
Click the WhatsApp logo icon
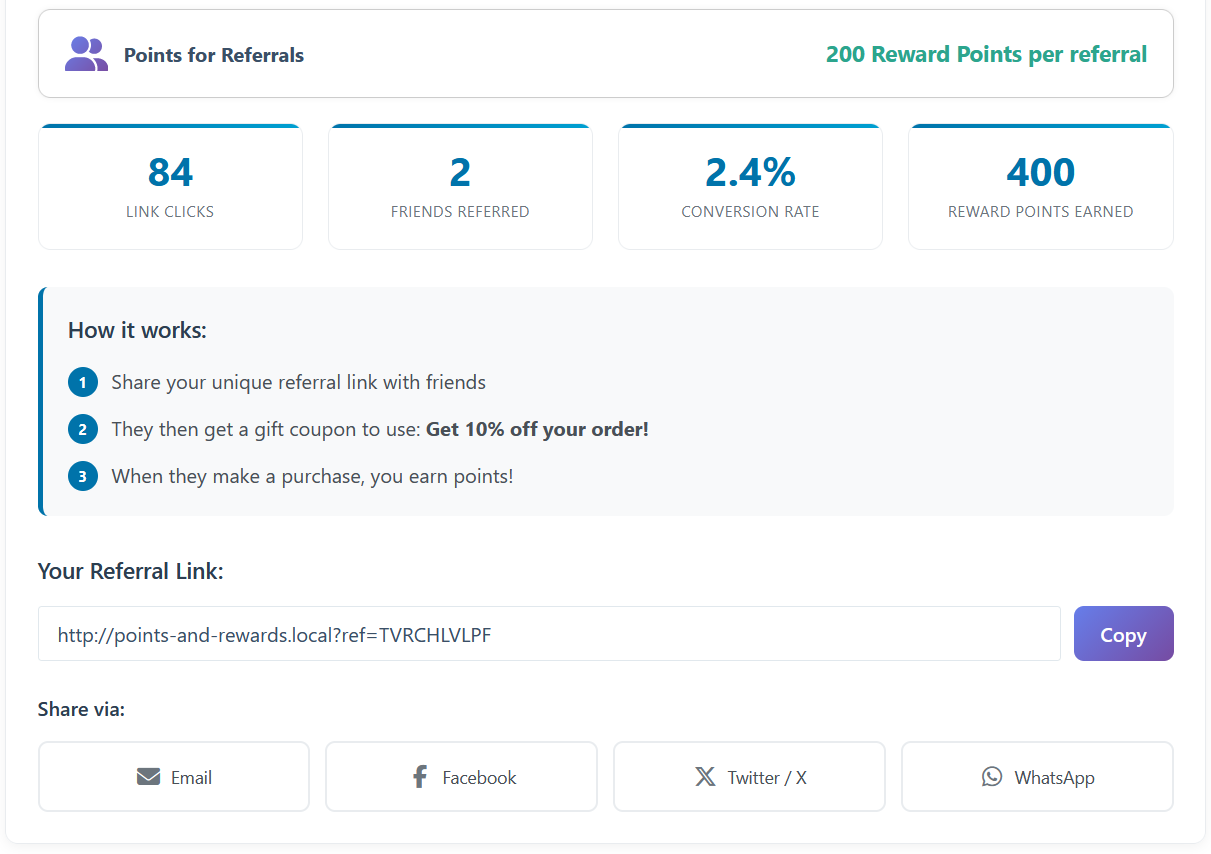pyautogui.click(x=991, y=777)
